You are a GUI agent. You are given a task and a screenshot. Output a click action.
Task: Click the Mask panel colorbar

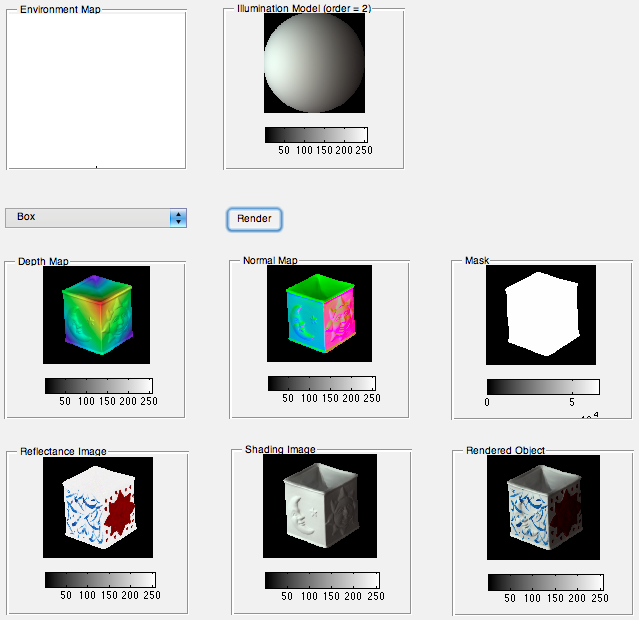(x=542, y=387)
